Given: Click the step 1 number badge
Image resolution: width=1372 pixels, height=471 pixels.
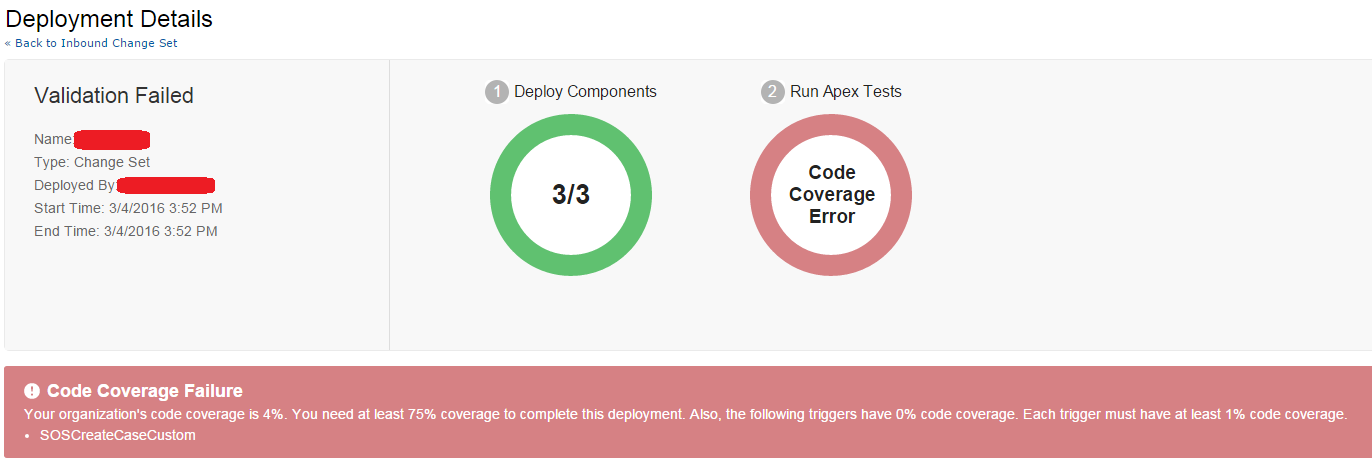Looking at the screenshot, I should pyautogui.click(x=496, y=92).
